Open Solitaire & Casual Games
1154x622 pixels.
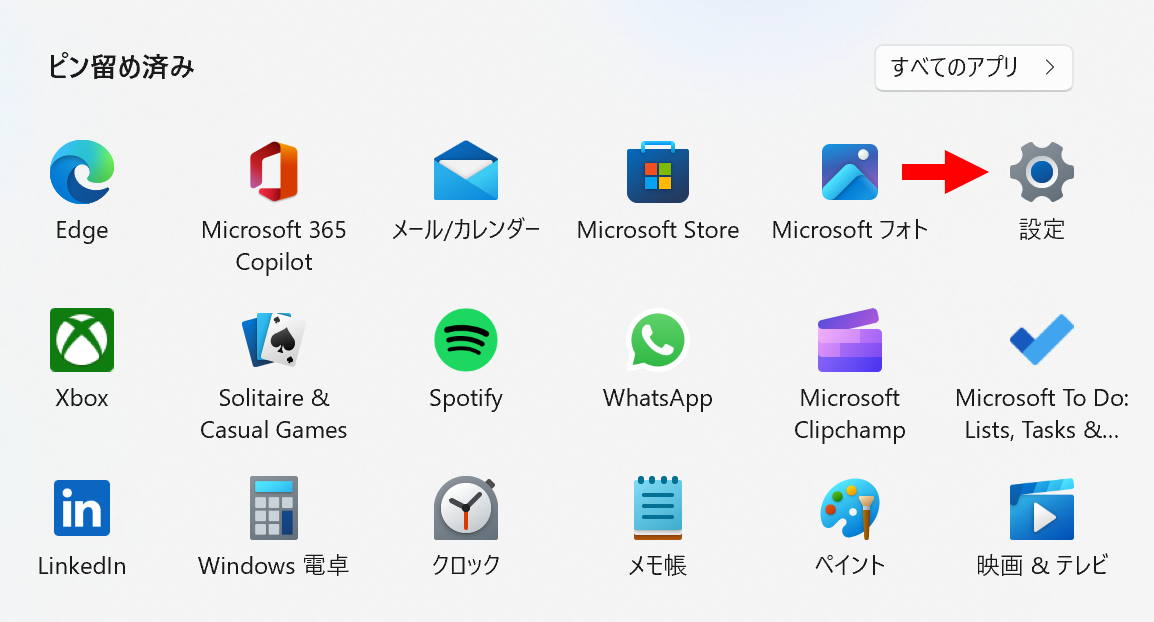click(x=274, y=340)
